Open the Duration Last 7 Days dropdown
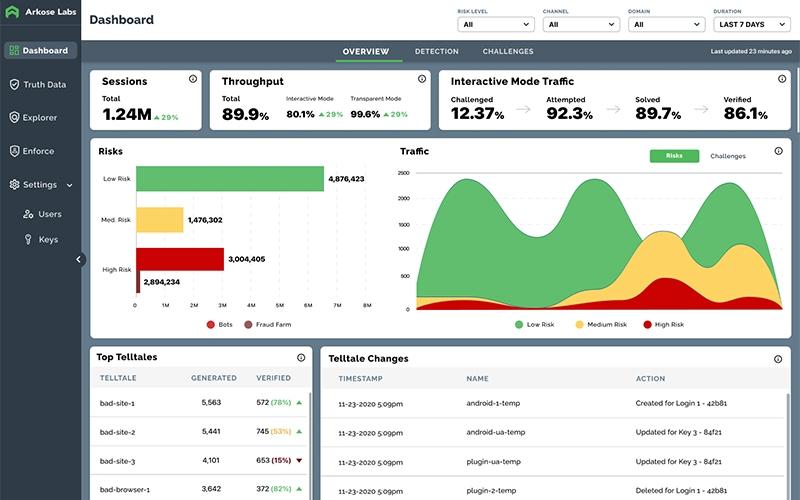800x500 pixels. (752, 24)
